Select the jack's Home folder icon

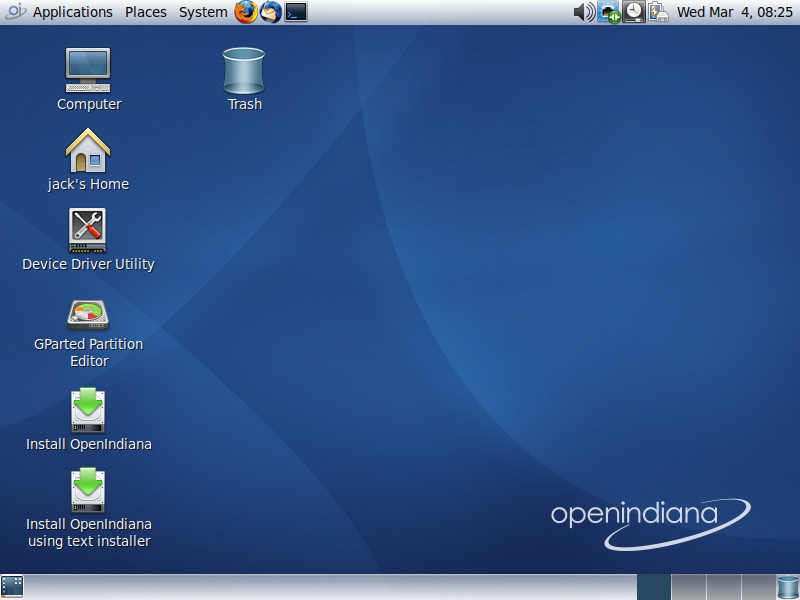[88, 151]
